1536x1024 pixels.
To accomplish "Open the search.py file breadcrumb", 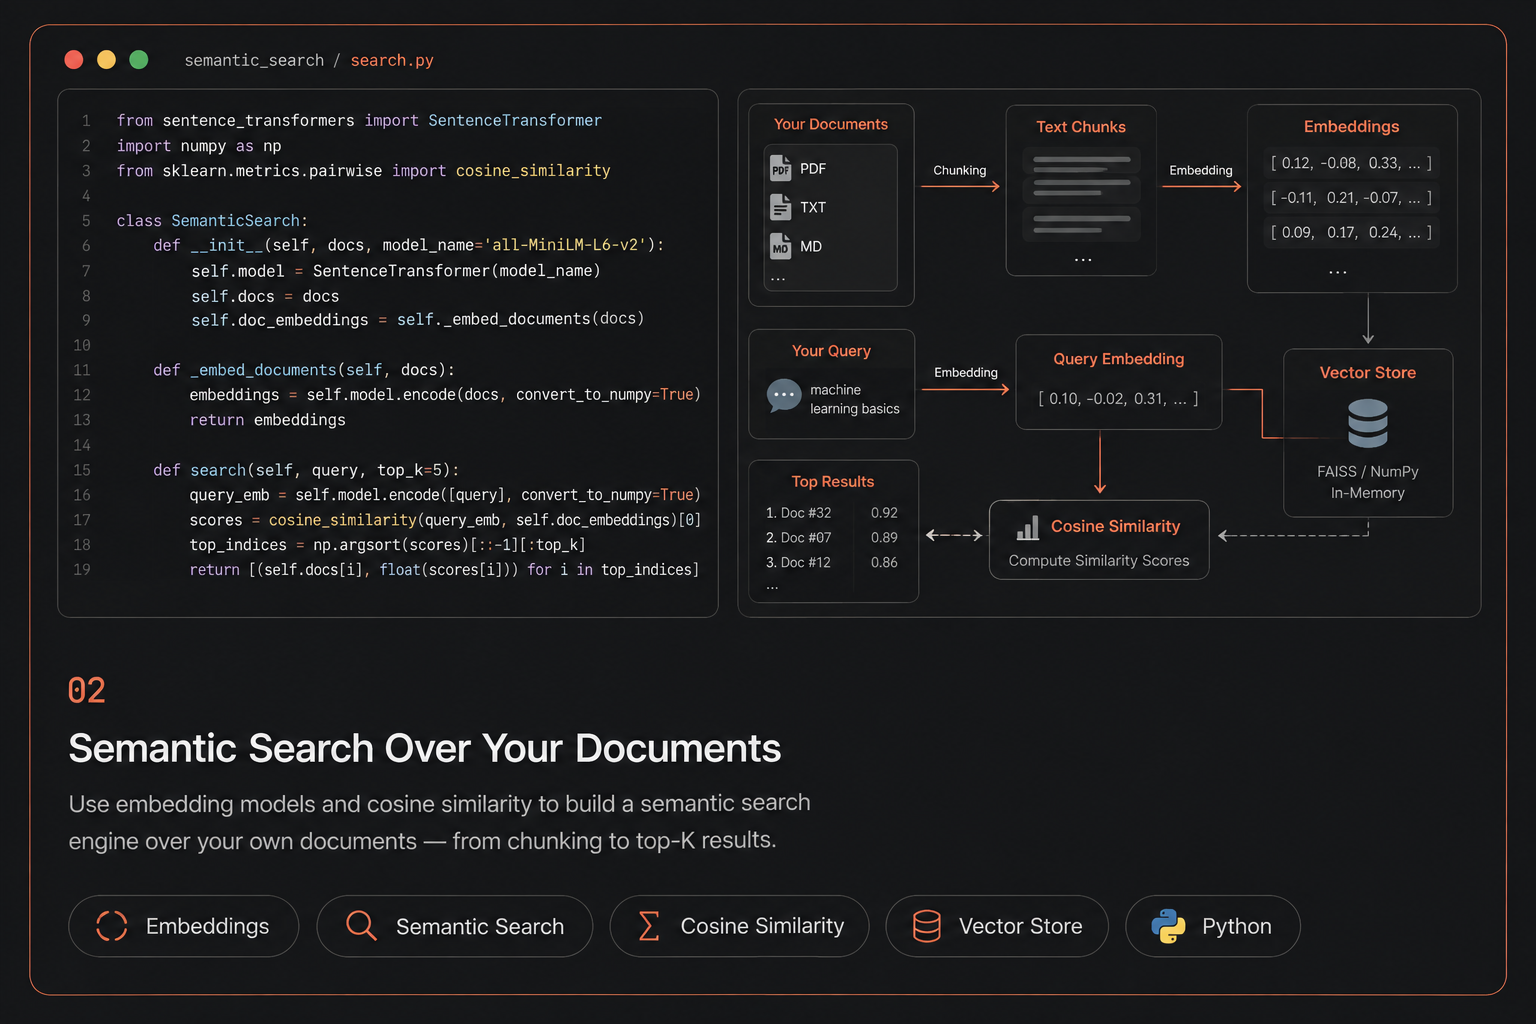I will pos(392,60).
